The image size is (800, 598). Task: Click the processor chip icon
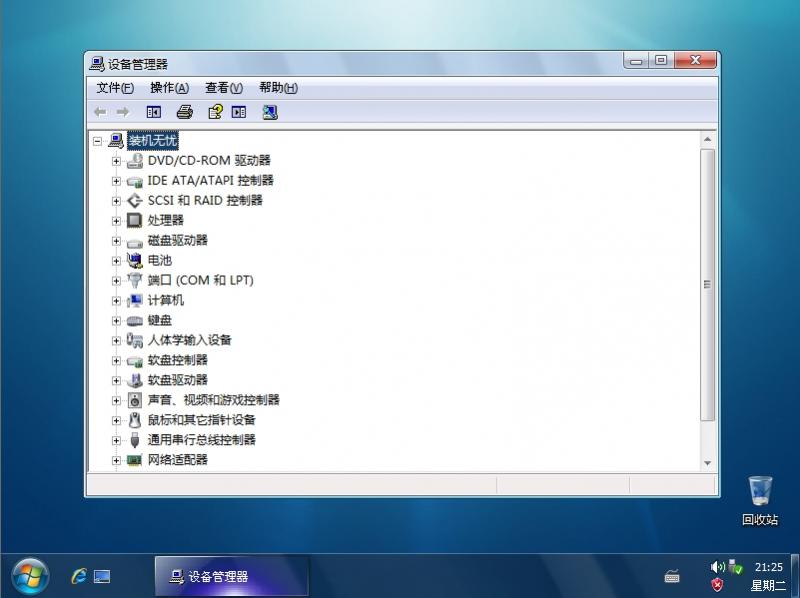click(x=135, y=220)
